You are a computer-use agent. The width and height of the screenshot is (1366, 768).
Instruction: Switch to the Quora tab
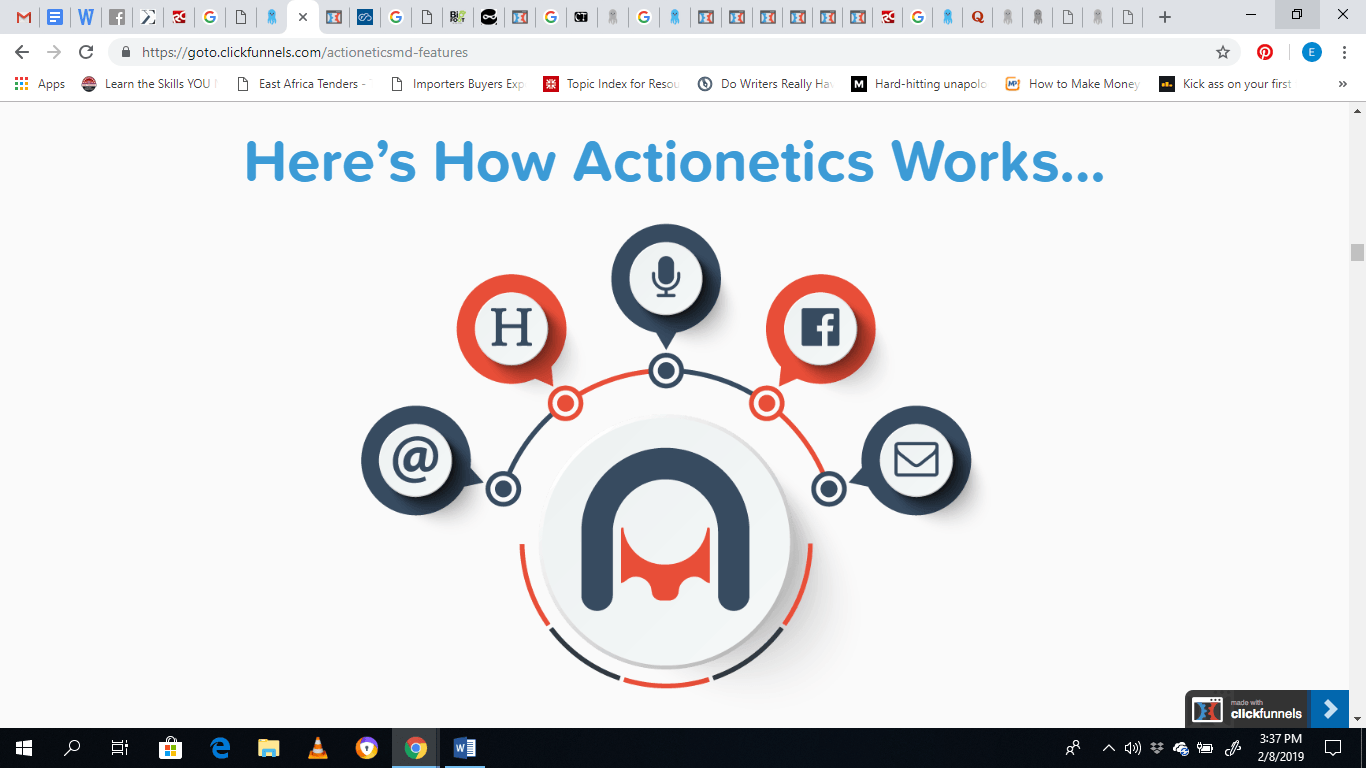coord(977,17)
